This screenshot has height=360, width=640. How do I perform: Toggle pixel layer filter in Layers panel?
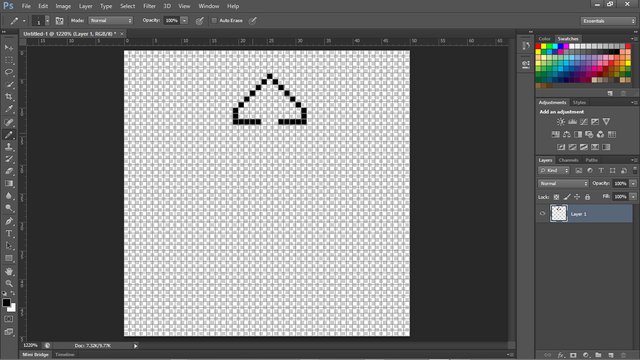tap(578, 171)
